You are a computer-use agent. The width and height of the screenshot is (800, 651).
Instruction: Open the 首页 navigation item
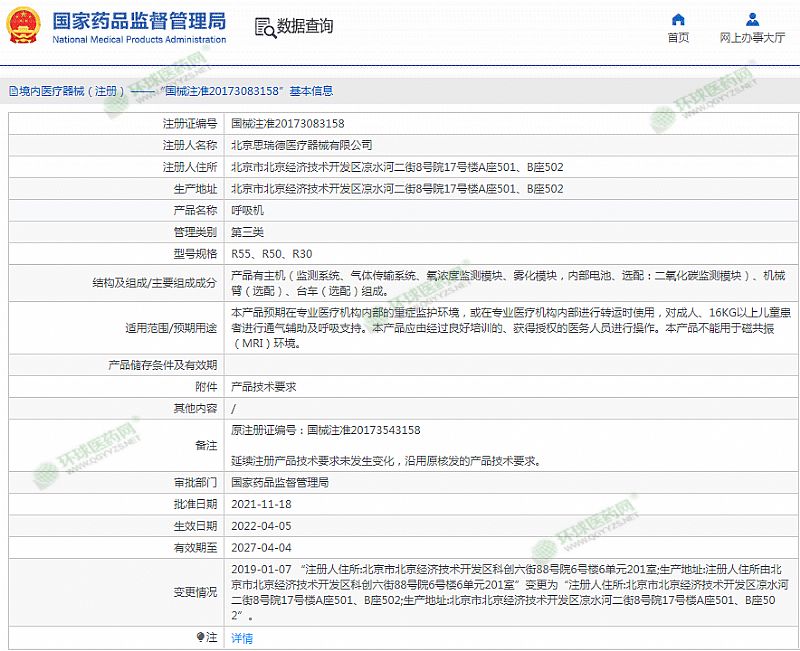click(x=678, y=38)
